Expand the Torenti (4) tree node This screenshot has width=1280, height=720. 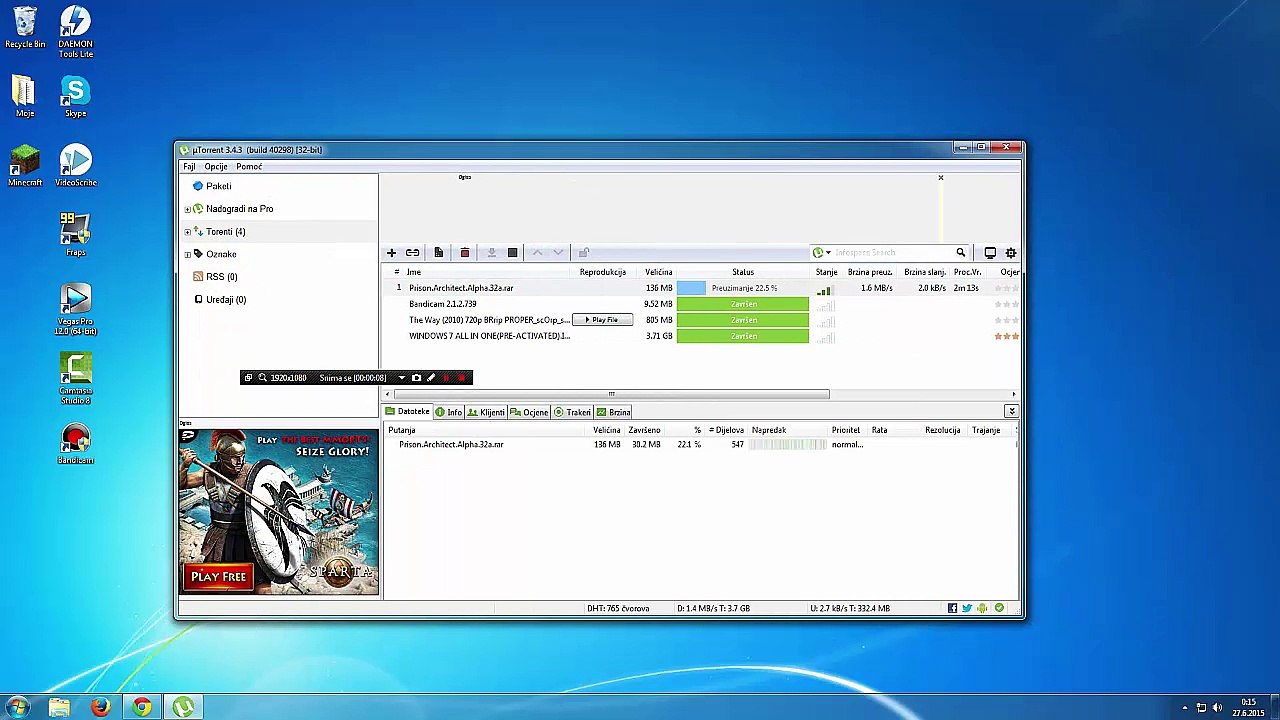click(x=187, y=232)
